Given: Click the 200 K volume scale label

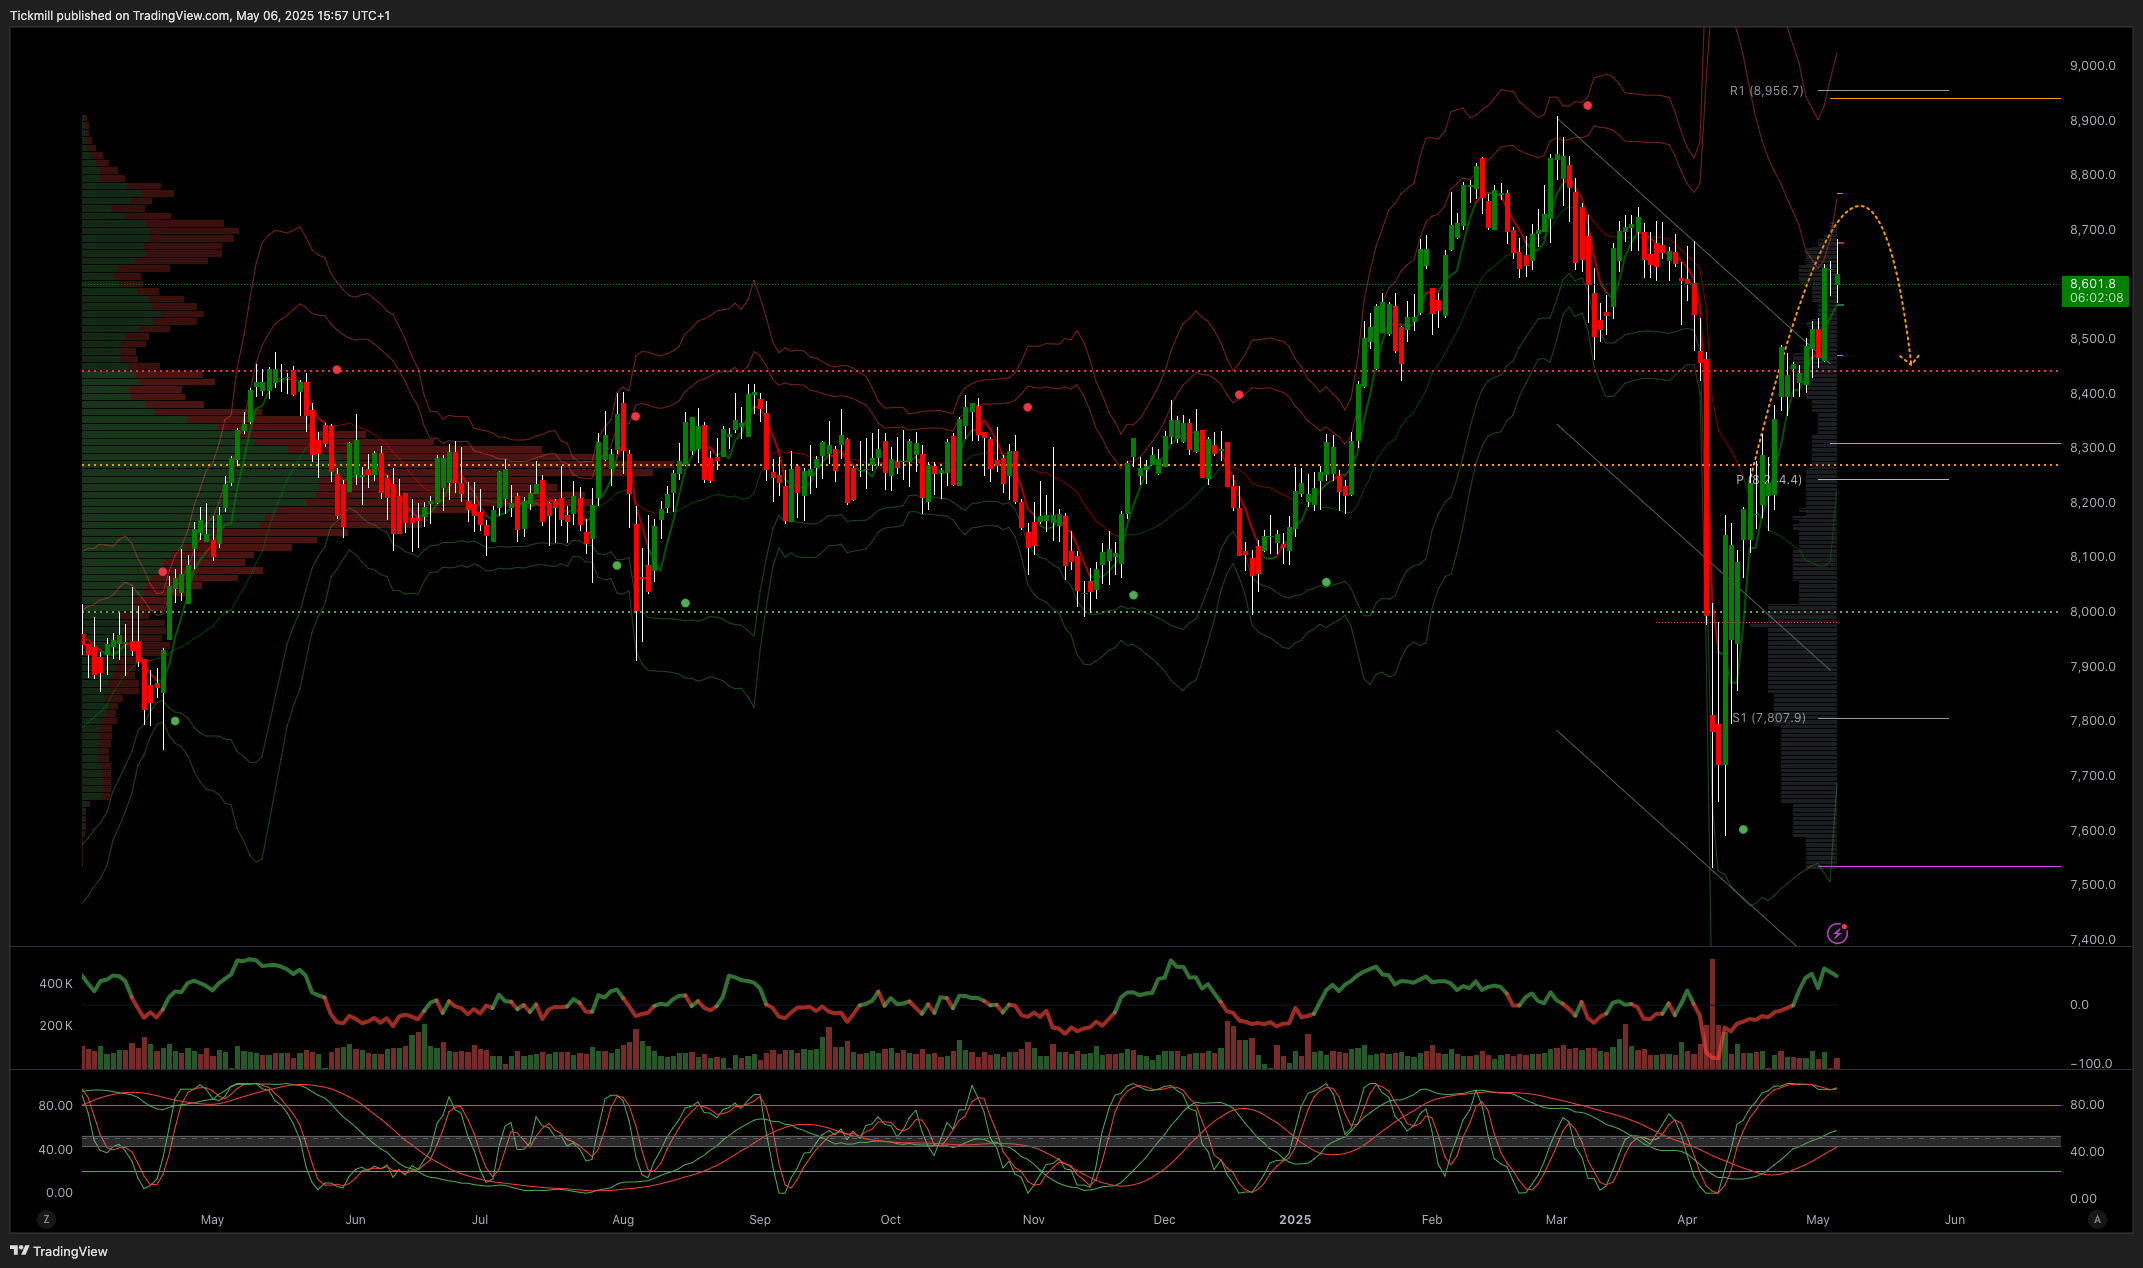Looking at the screenshot, I should tap(56, 1026).
